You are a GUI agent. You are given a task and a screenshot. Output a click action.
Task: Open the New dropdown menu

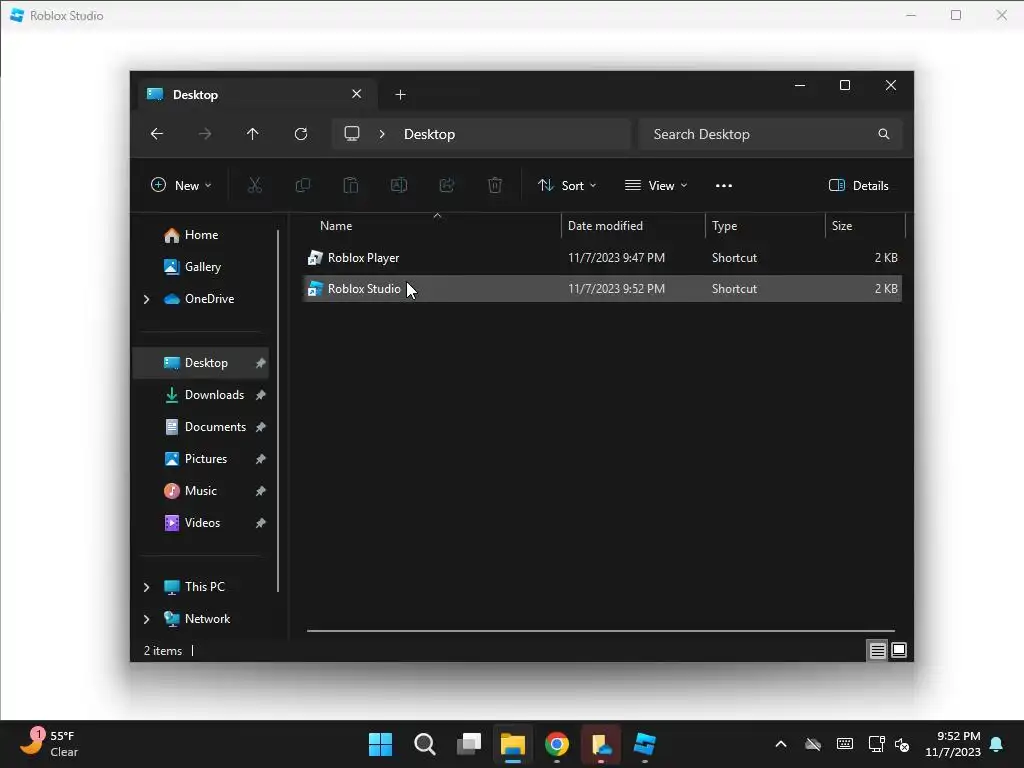(181, 185)
